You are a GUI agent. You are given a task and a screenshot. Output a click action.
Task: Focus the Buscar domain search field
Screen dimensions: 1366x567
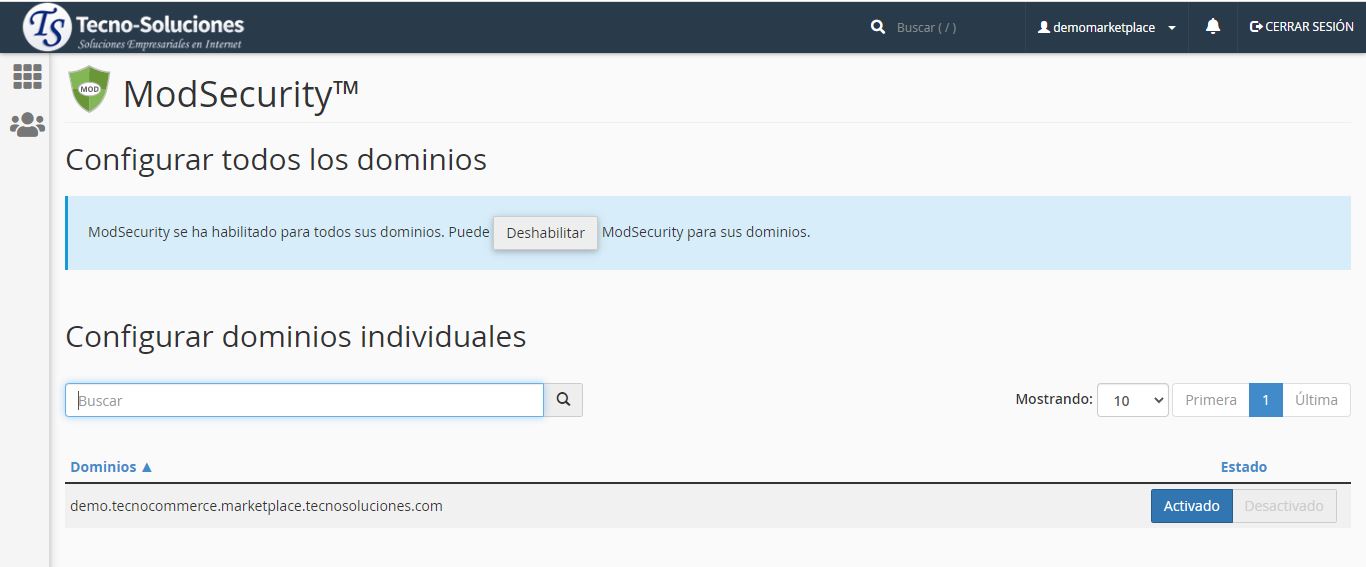[x=304, y=400]
